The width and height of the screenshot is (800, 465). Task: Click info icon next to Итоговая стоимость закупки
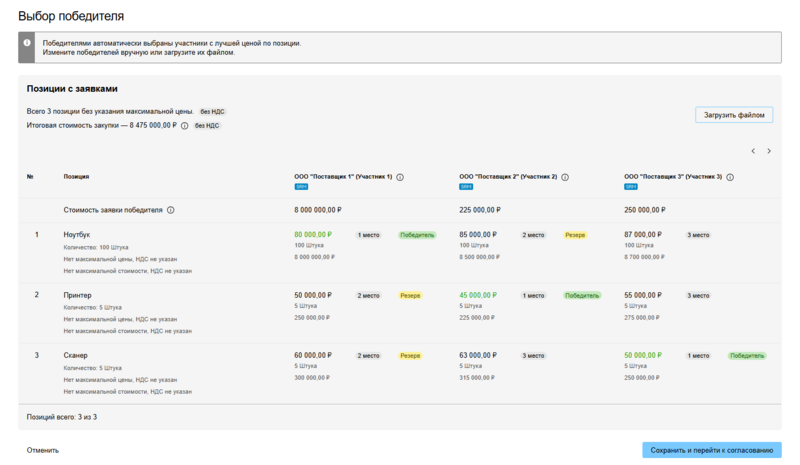(x=185, y=126)
